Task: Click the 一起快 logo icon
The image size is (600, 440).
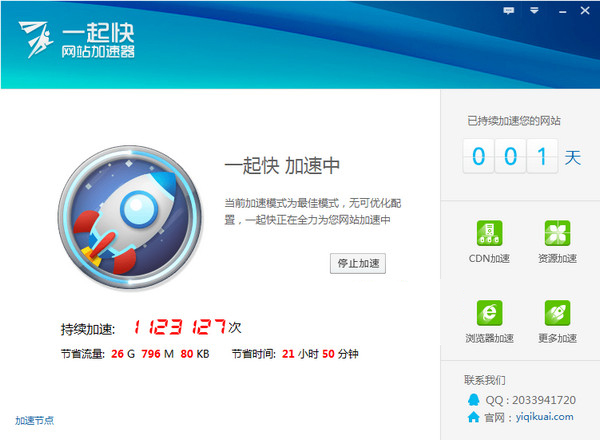Action: [x=36, y=39]
